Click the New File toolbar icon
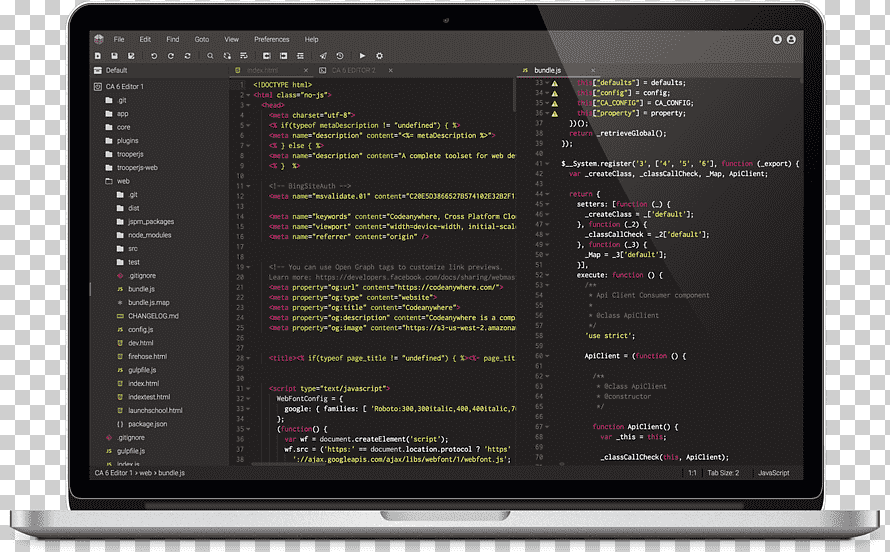The width and height of the screenshot is (890, 552). 98,56
